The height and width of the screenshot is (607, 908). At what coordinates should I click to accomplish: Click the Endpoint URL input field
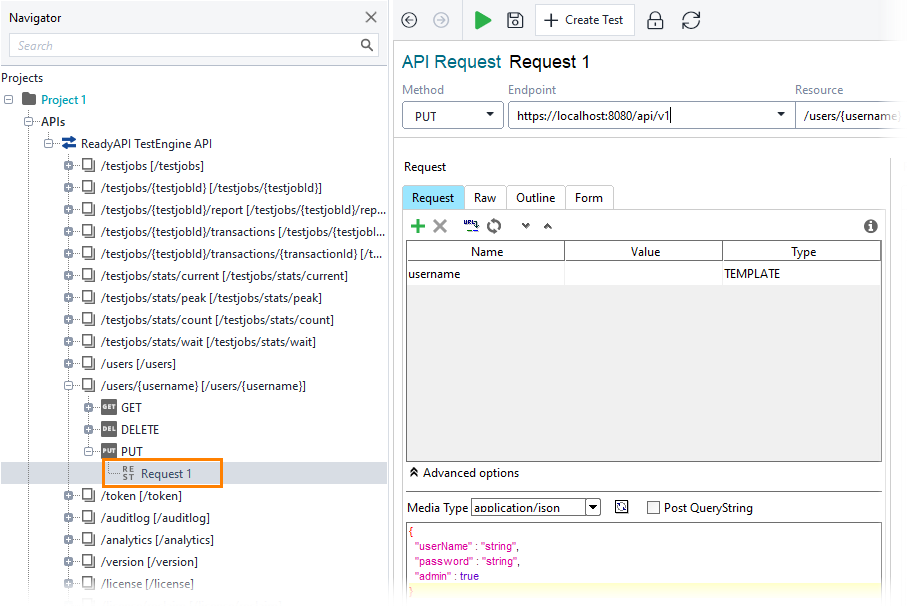(x=640, y=116)
